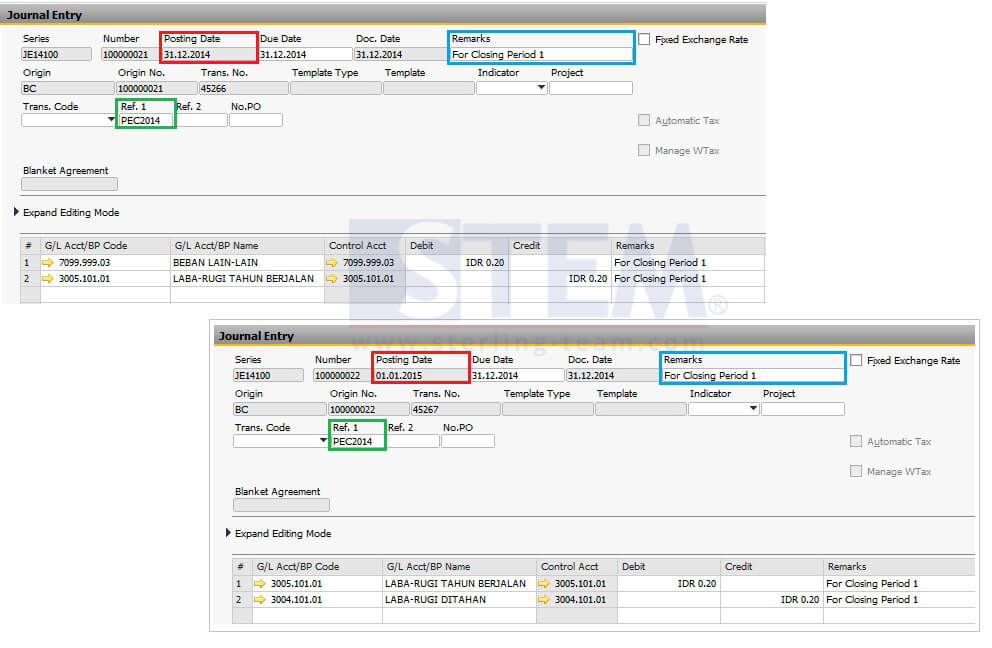
Task: Select account name LABA-RUGI DITAHAN cell
Action: point(459,599)
